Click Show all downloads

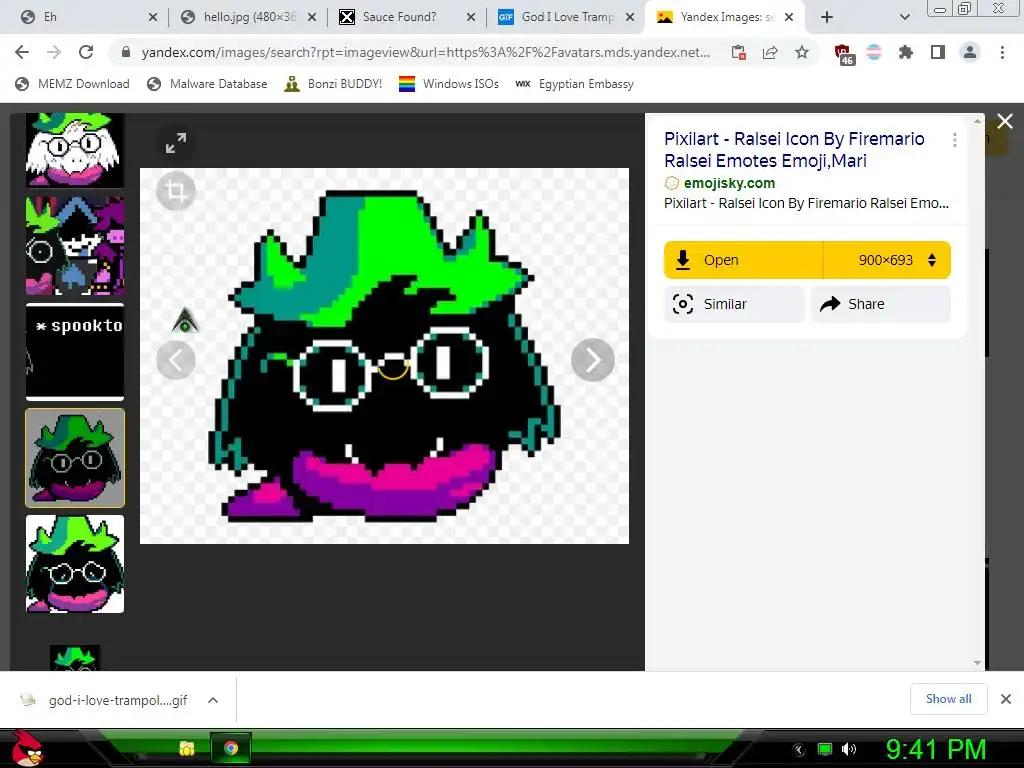click(x=948, y=699)
